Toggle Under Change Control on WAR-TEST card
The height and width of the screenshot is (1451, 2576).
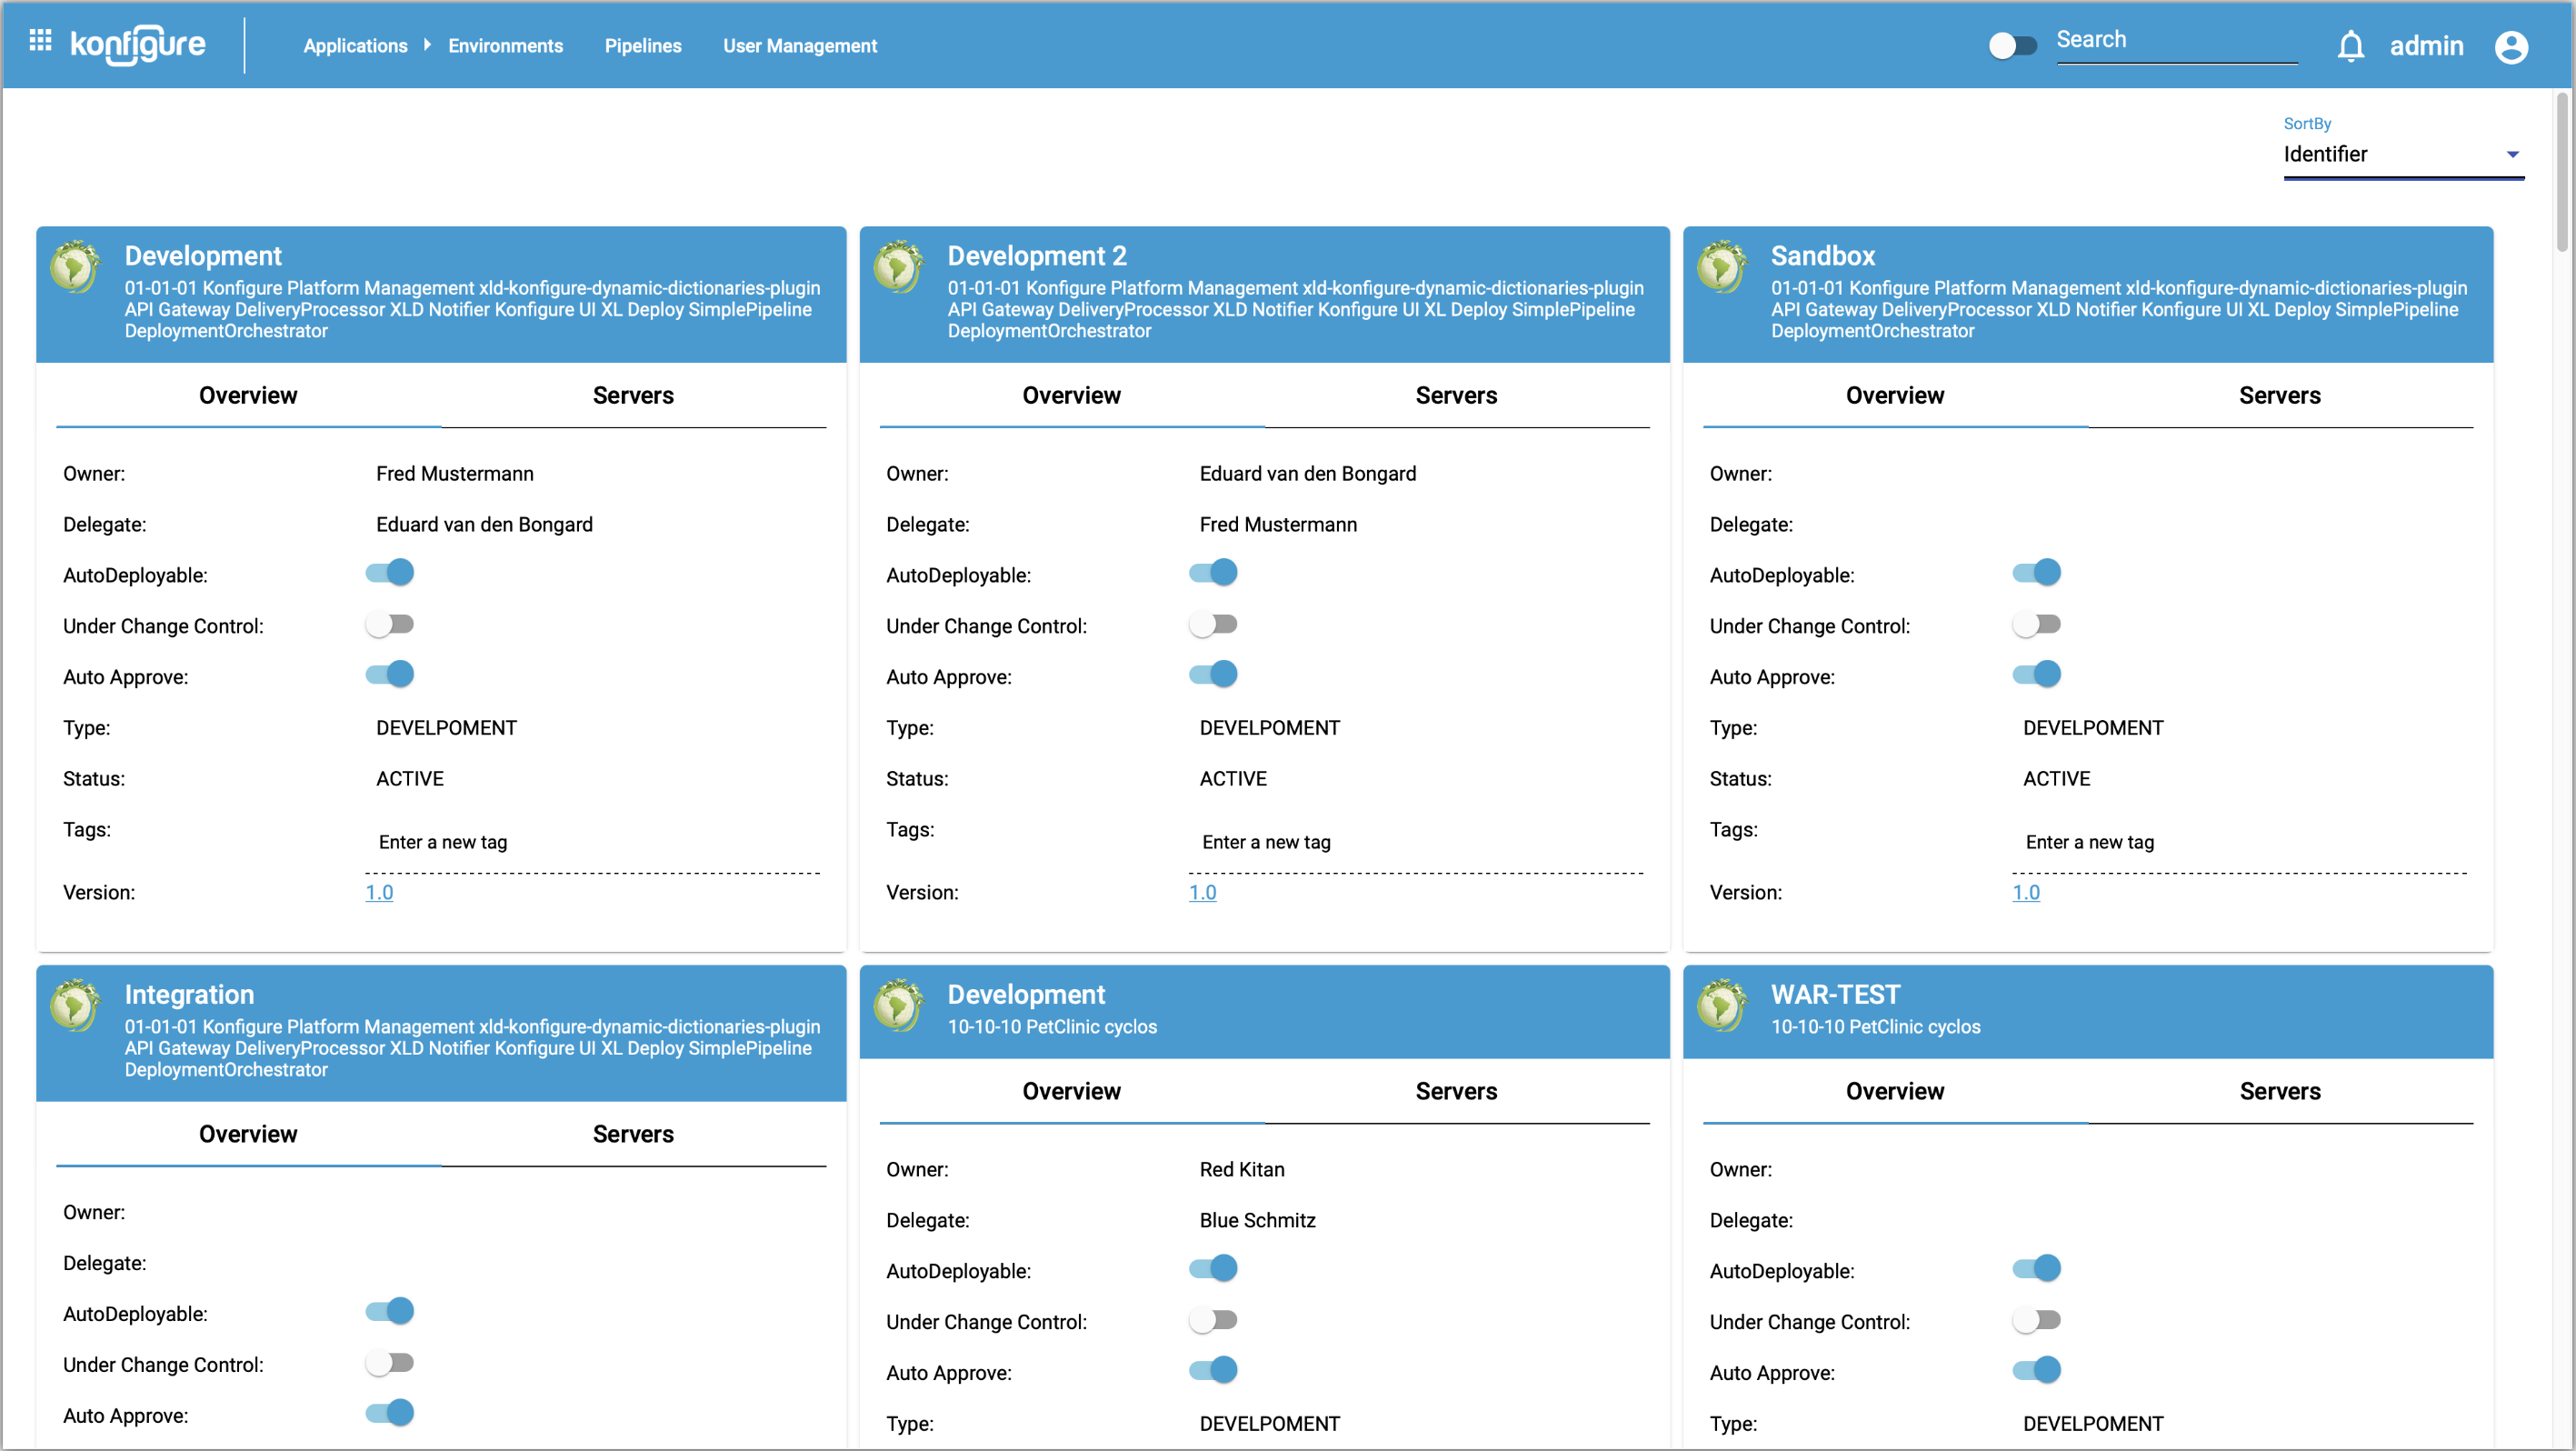pos(2036,1321)
